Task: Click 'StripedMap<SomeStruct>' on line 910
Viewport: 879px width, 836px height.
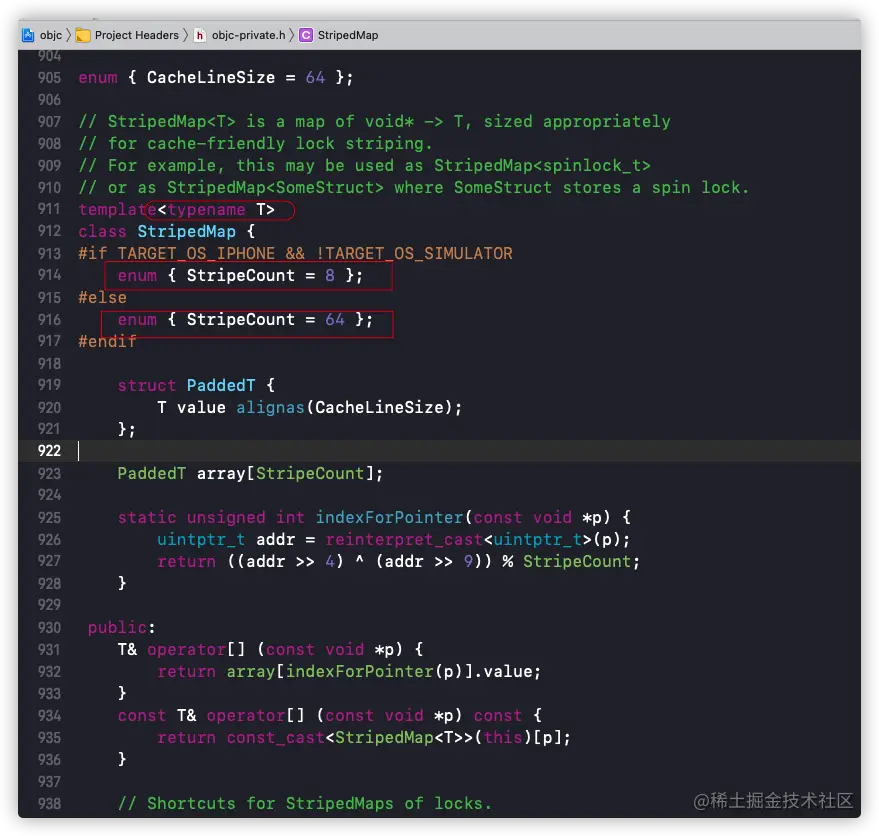Action: coord(275,187)
